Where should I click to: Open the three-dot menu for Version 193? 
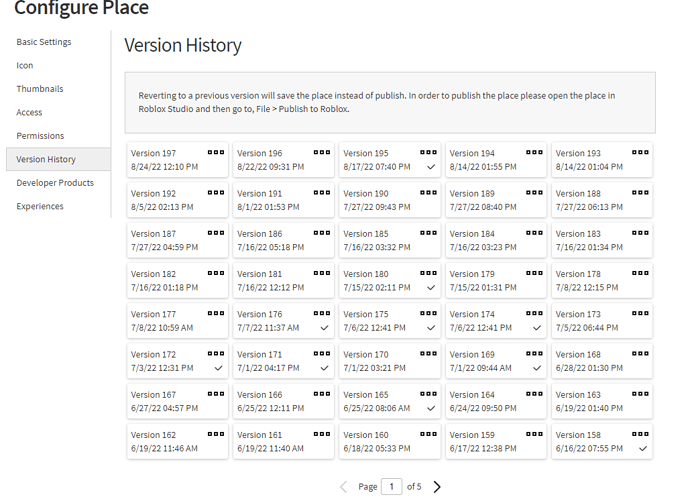(x=640, y=152)
